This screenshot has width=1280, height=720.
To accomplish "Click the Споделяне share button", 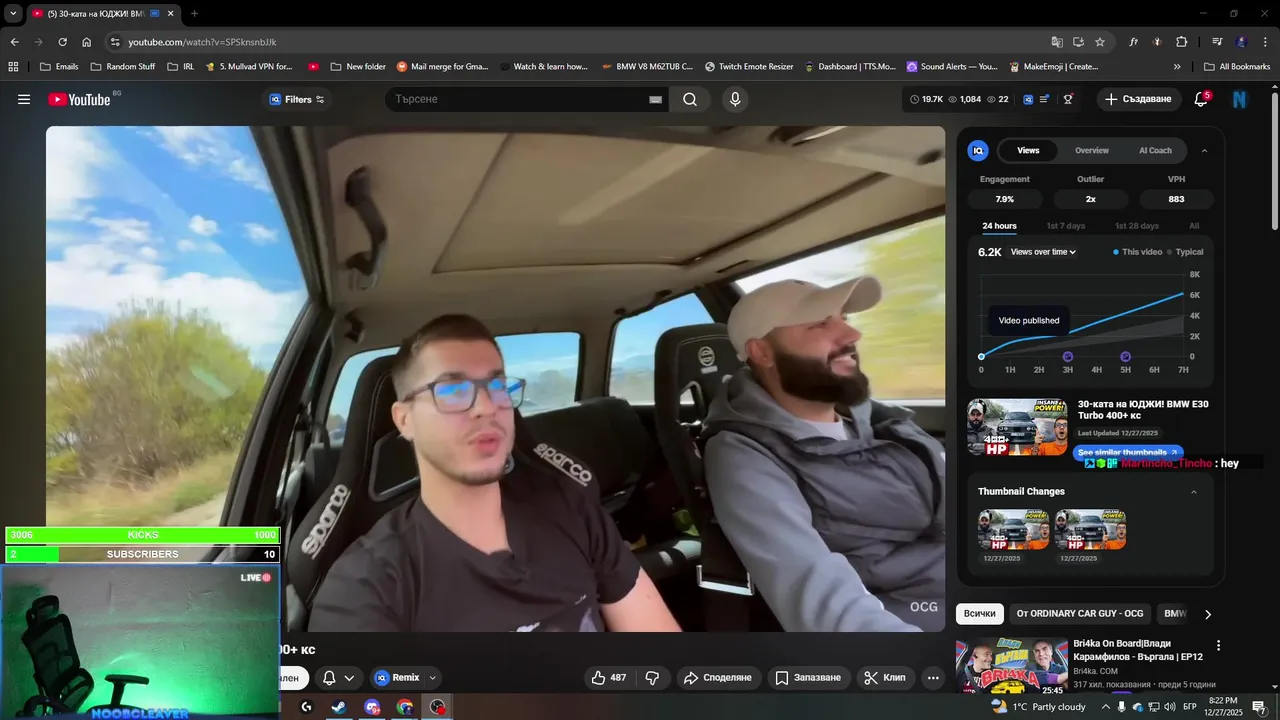I will [717, 677].
